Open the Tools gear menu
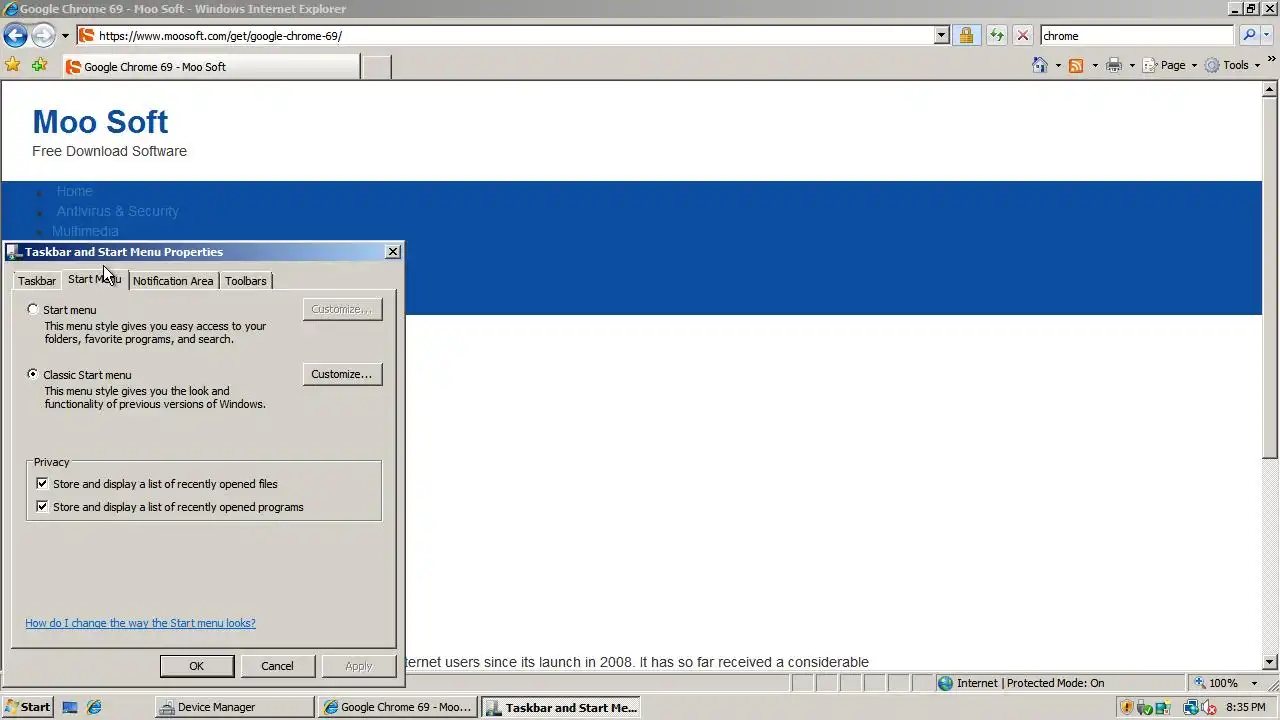Viewport: 1280px width, 720px height. (1232, 65)
